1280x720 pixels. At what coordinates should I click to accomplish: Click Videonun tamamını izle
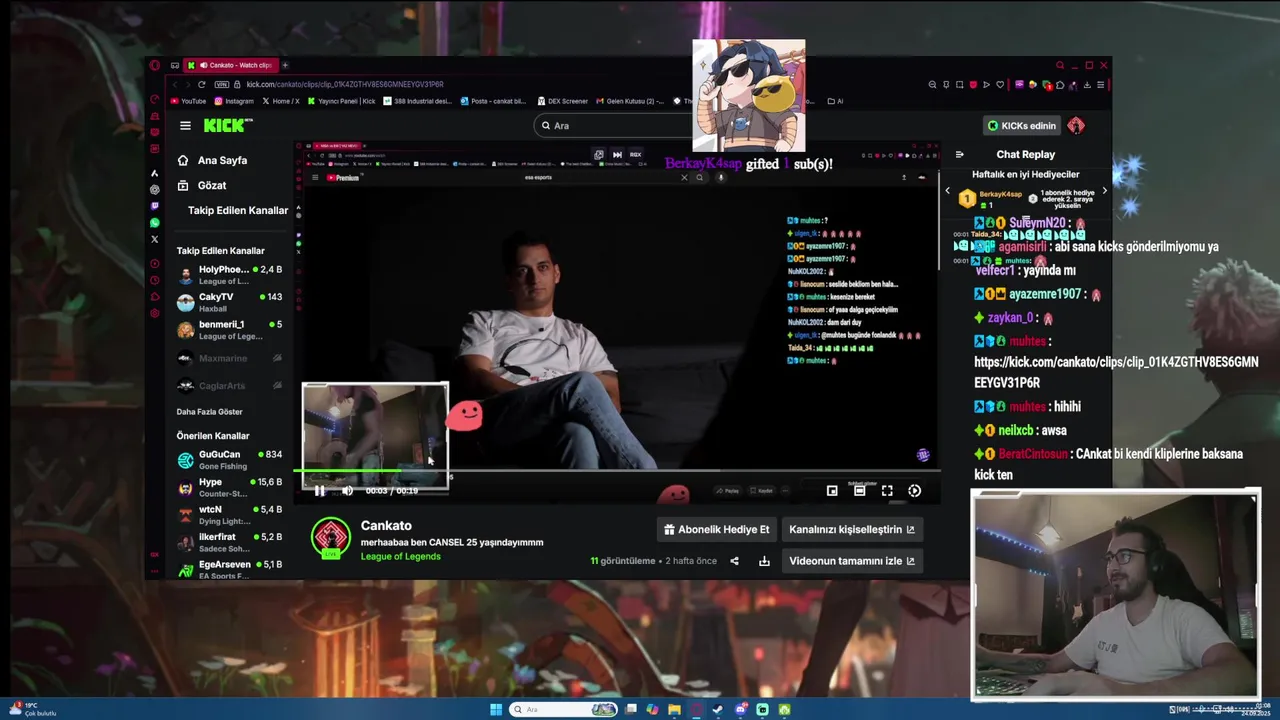pyautogui.click(x=851, y=561)
